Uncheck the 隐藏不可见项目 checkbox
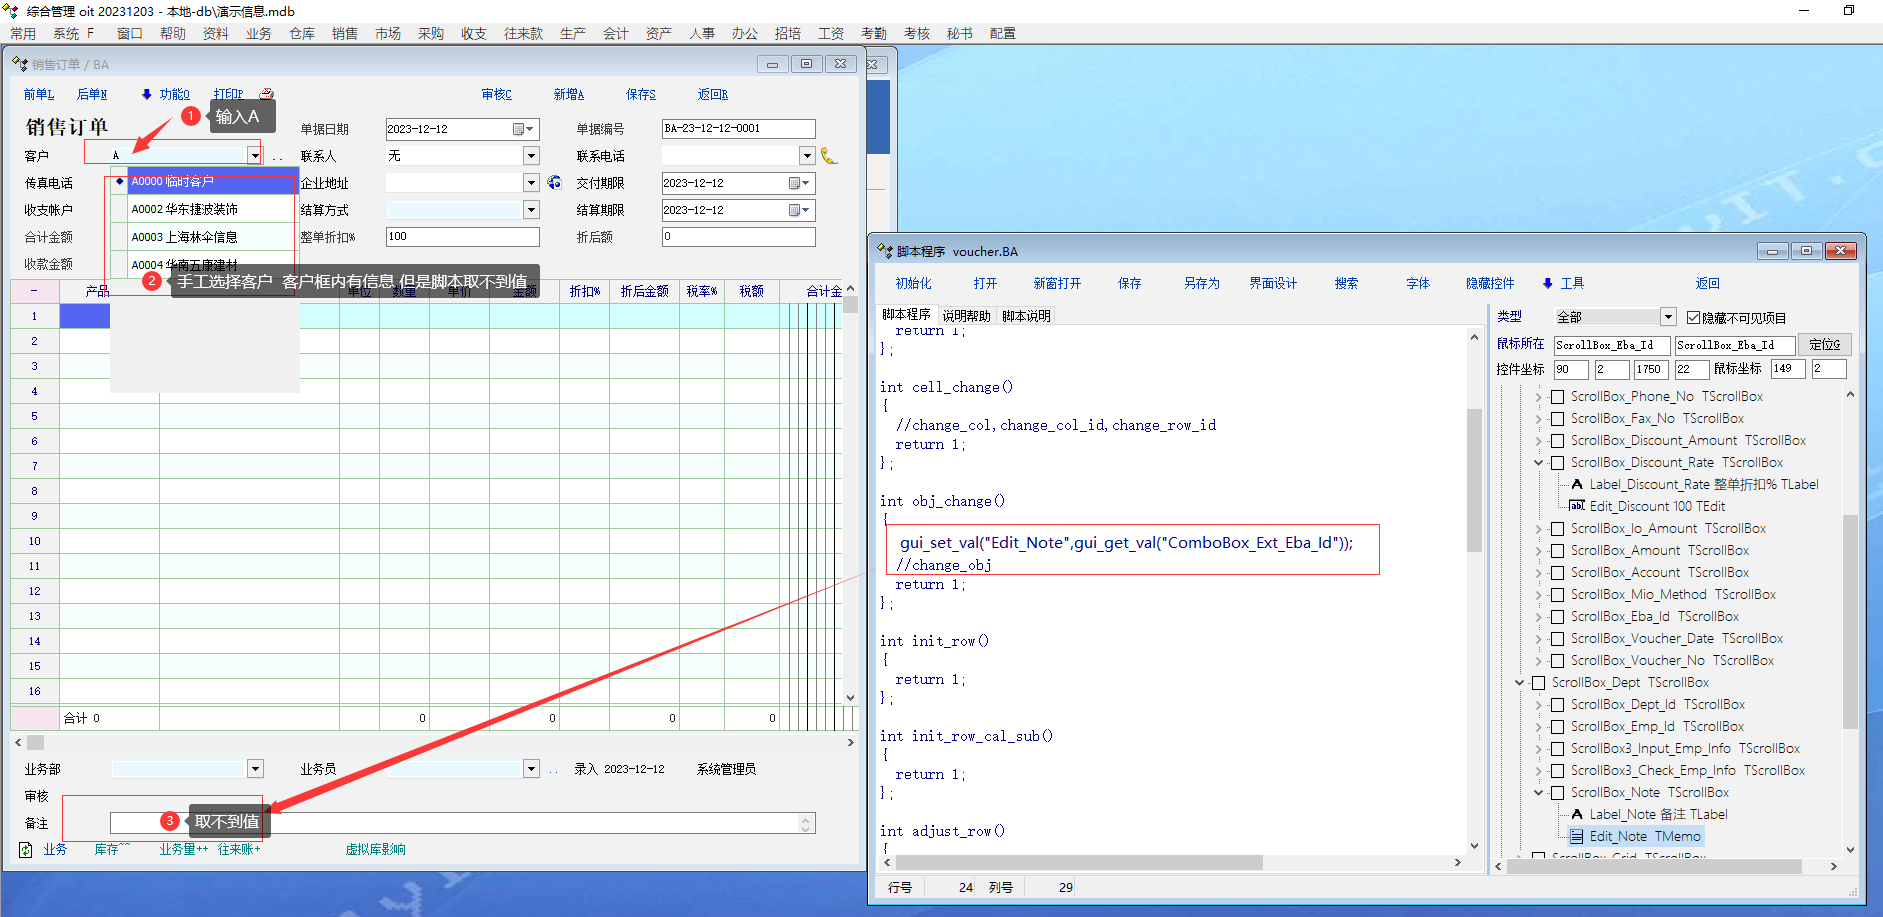Viewport: 1883px width, 917px height. coord(1693,317)
